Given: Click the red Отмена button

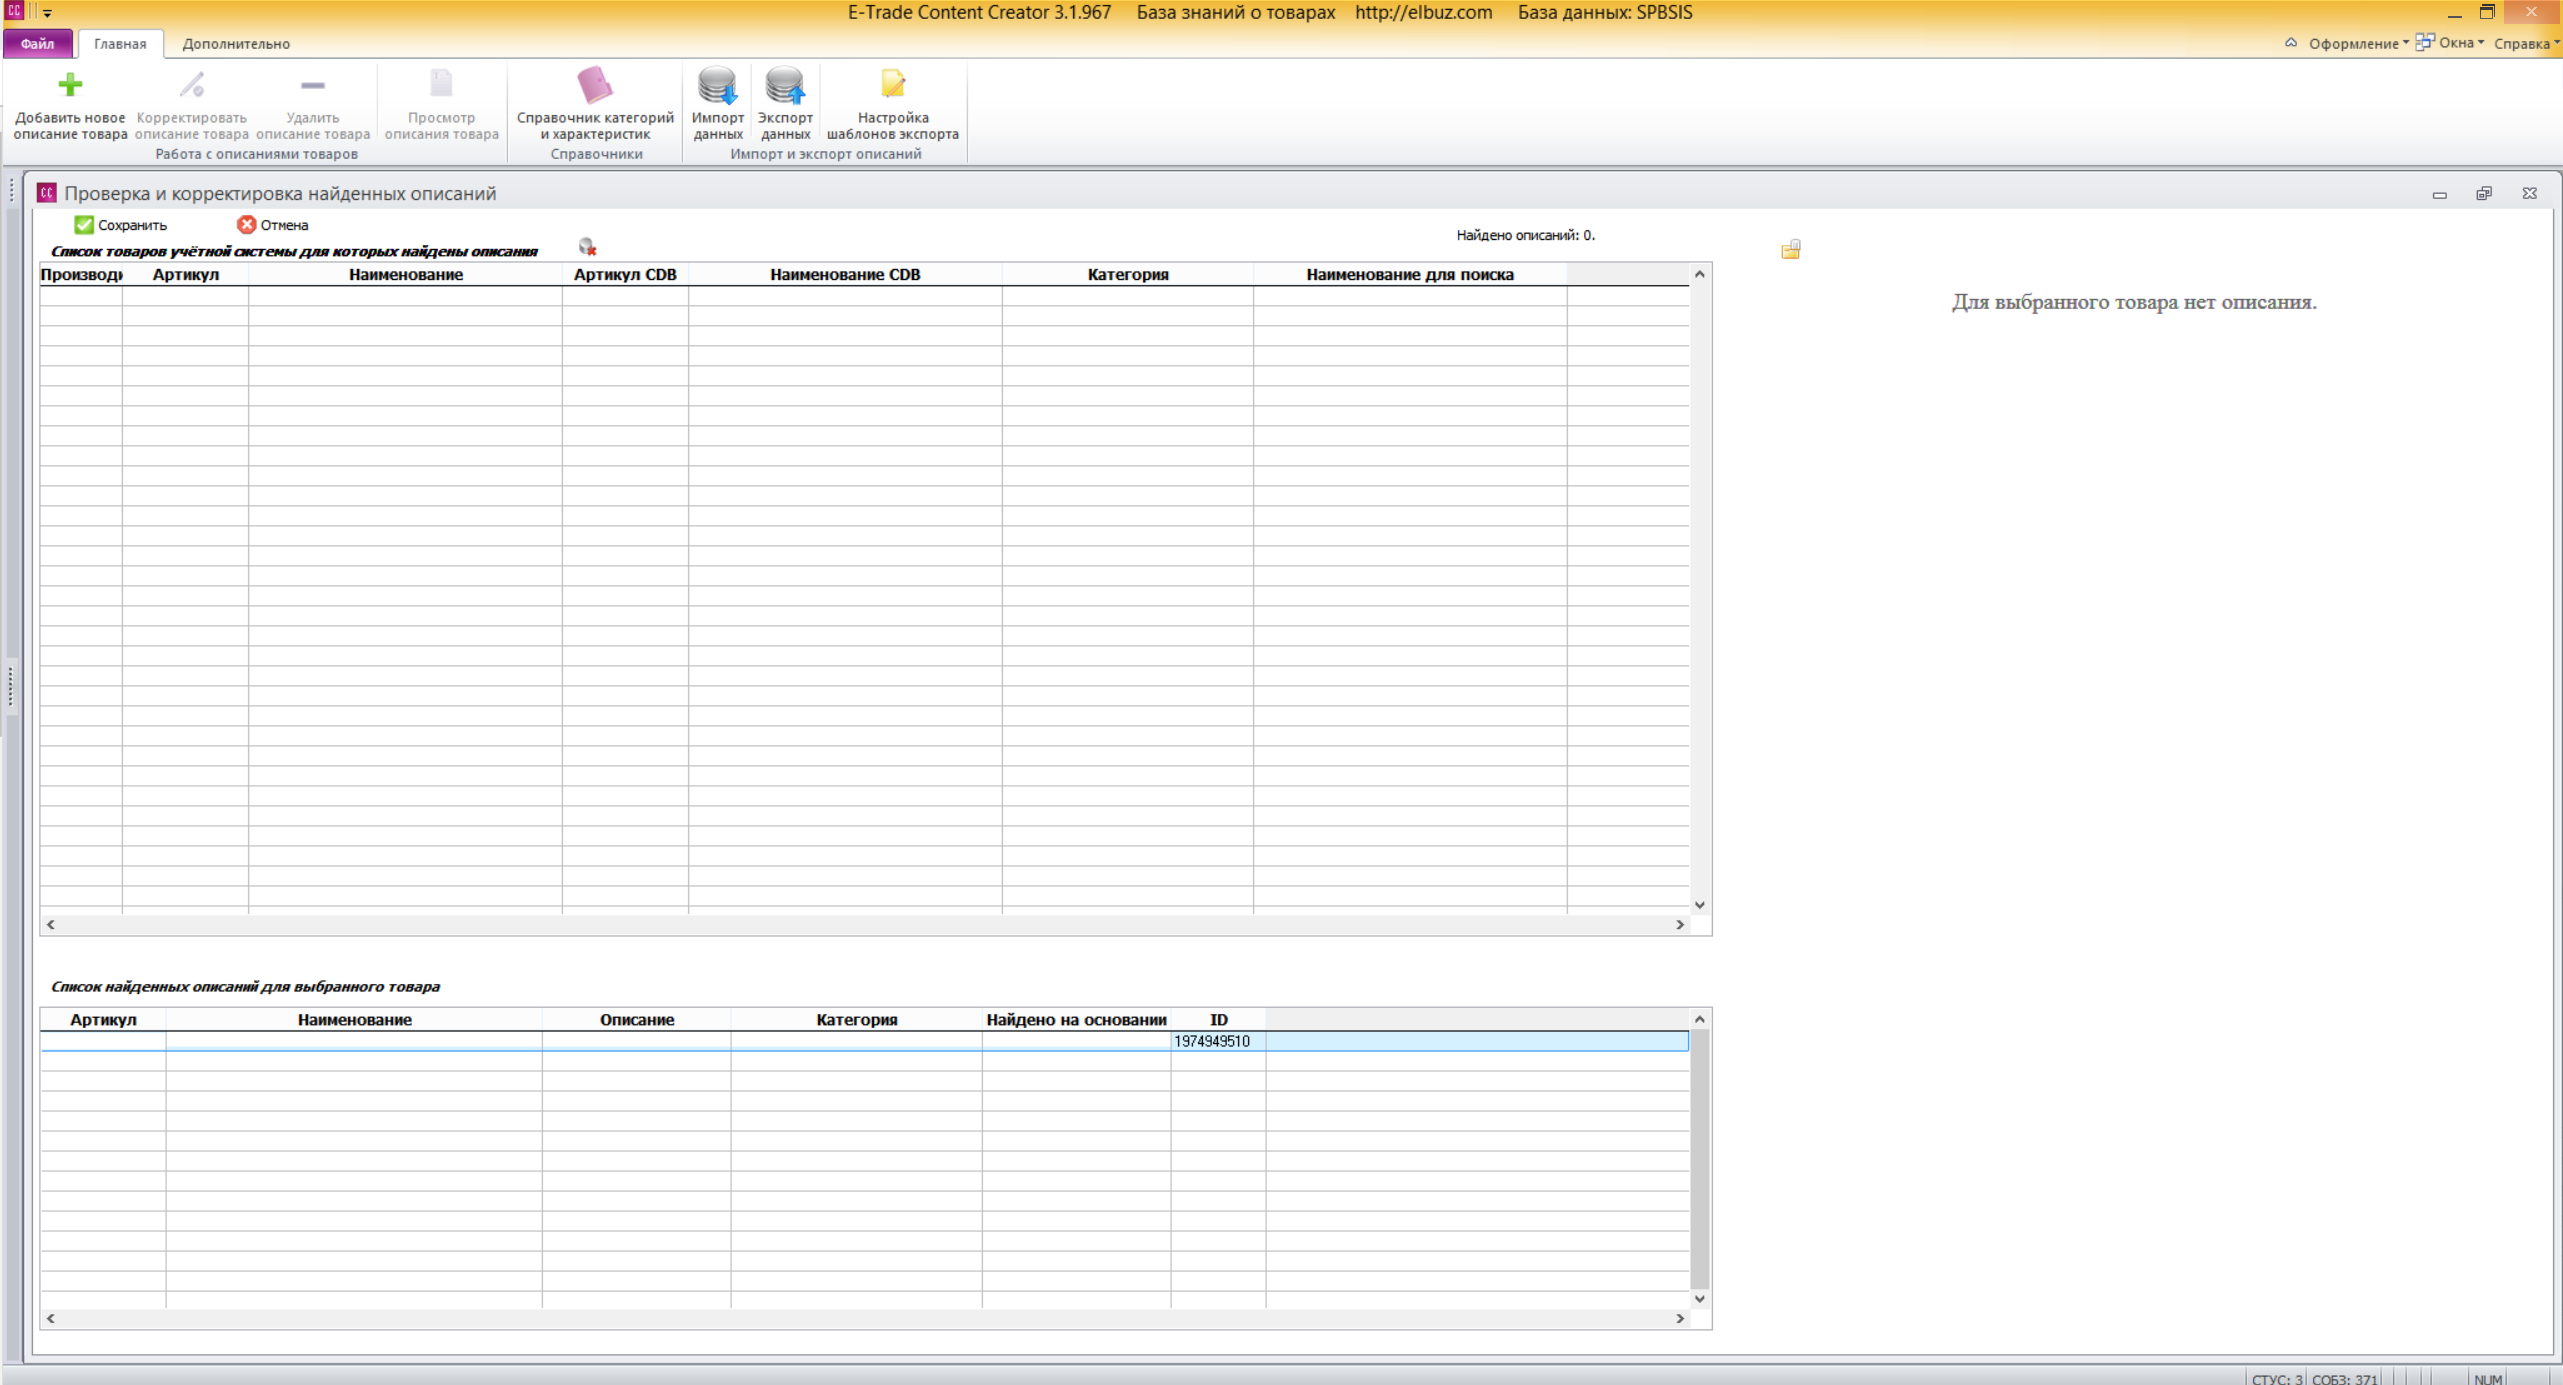Looking at the screenshot, I should click(272, 225).
